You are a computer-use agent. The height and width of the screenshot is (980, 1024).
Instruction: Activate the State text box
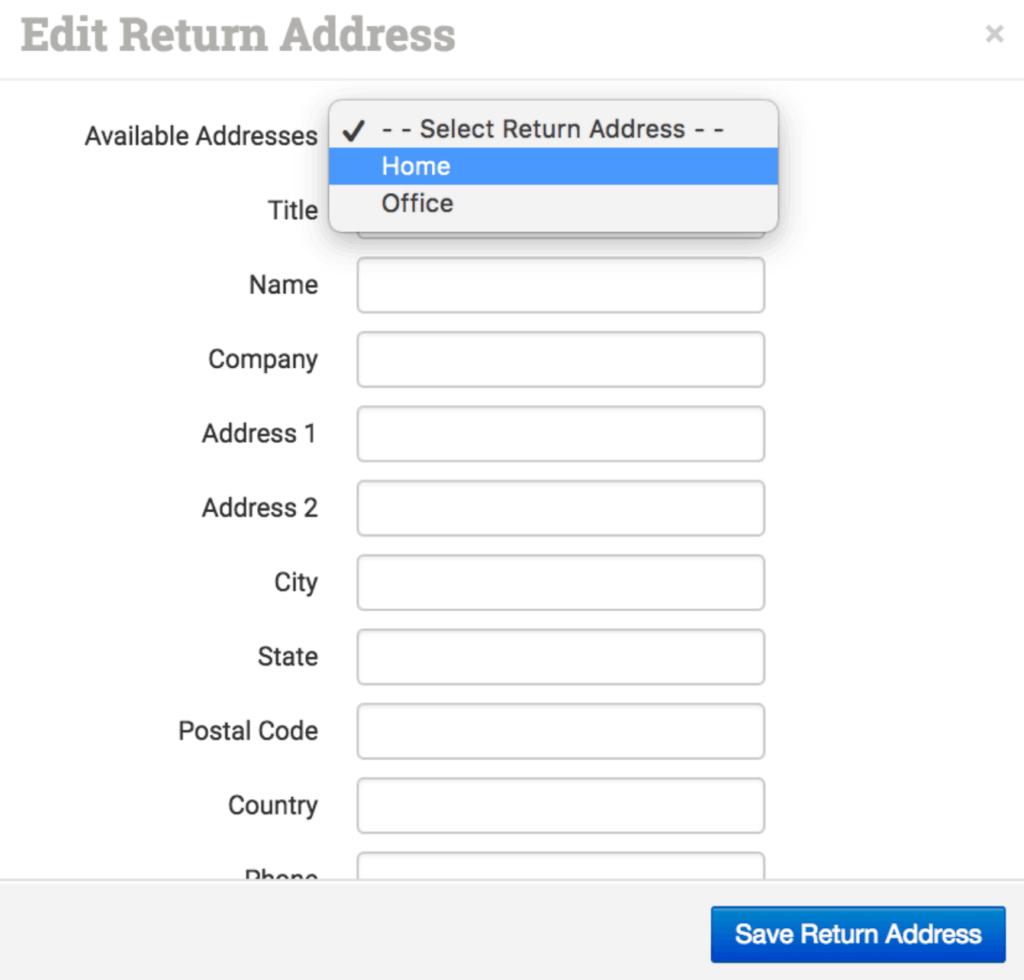[x=560, y=657]
